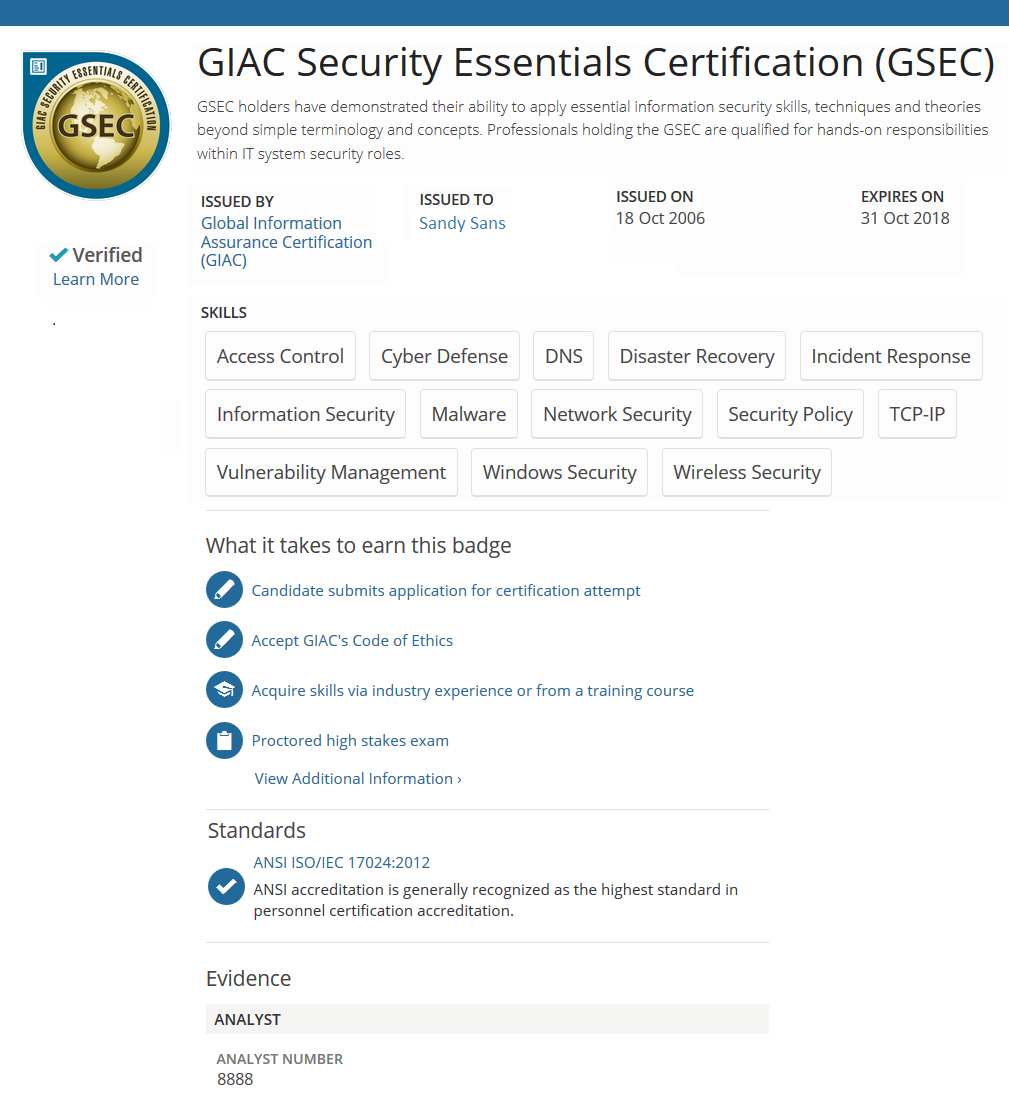Select the TCP-IP skill tag
1009x1099 pixels.
pyautogui.click(x=917, y=414)
